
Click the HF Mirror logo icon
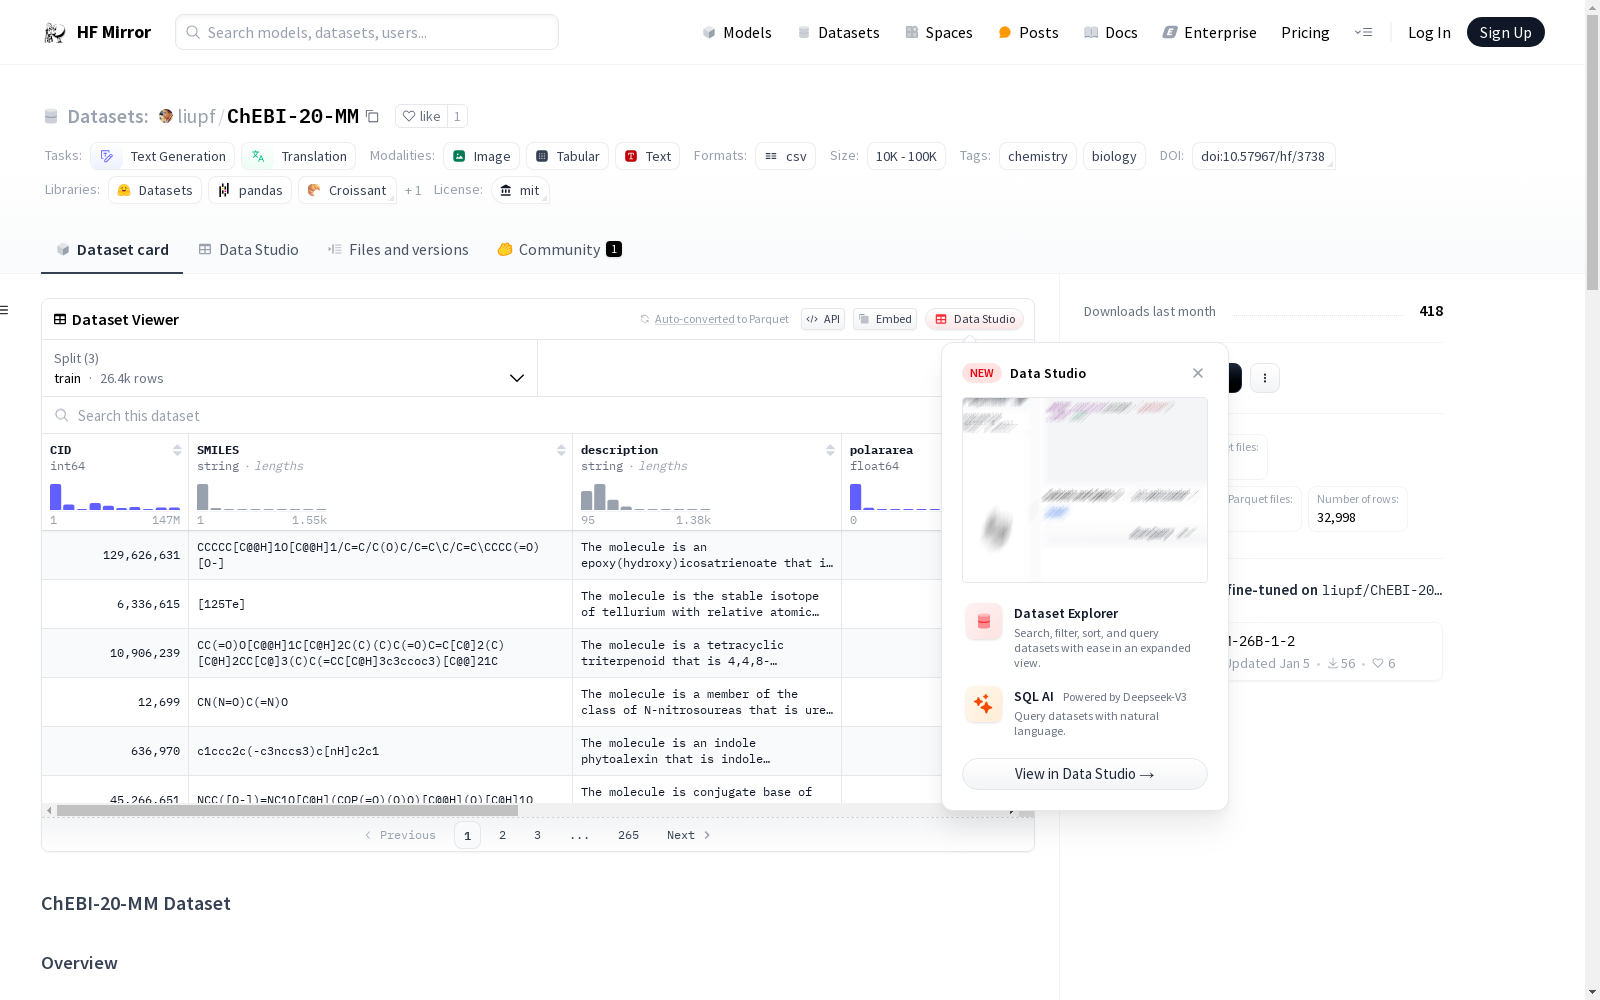55,33
